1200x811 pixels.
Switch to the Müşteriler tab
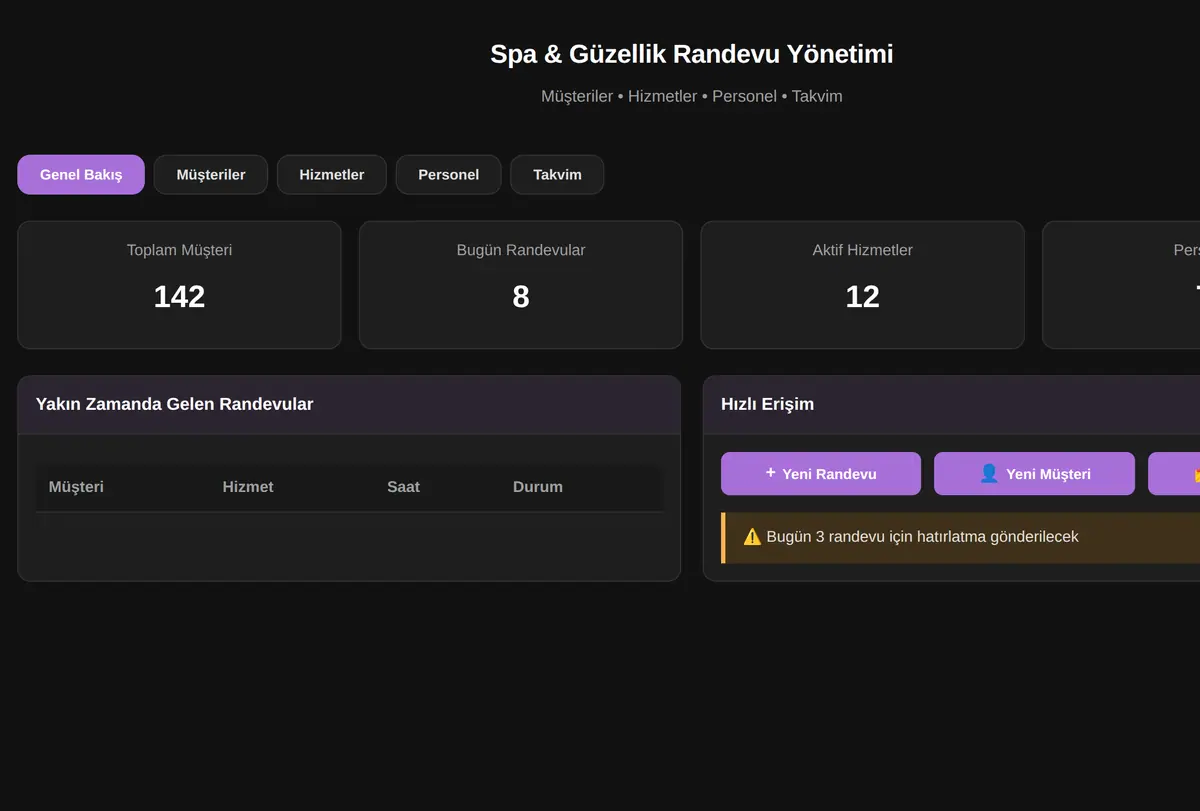pyautogui.click(x=211, y=175)
